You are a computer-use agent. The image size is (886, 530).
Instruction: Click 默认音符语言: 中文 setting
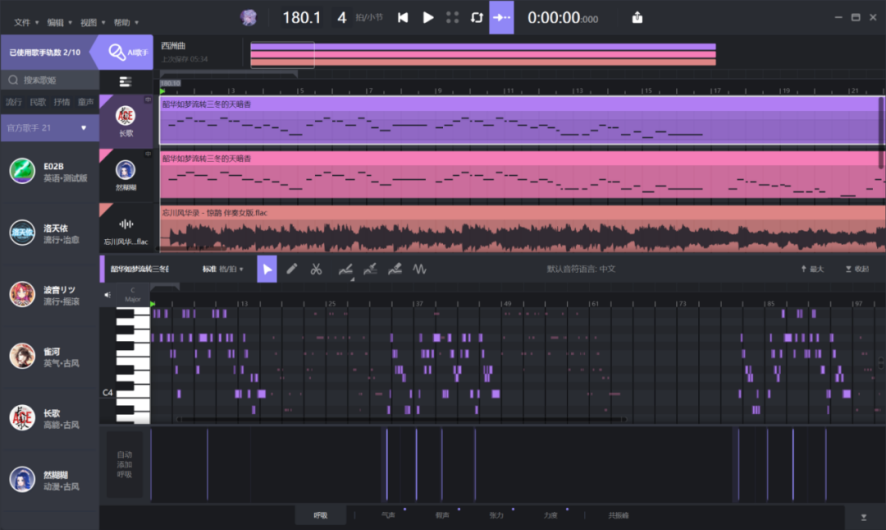(x=581, y=269)
